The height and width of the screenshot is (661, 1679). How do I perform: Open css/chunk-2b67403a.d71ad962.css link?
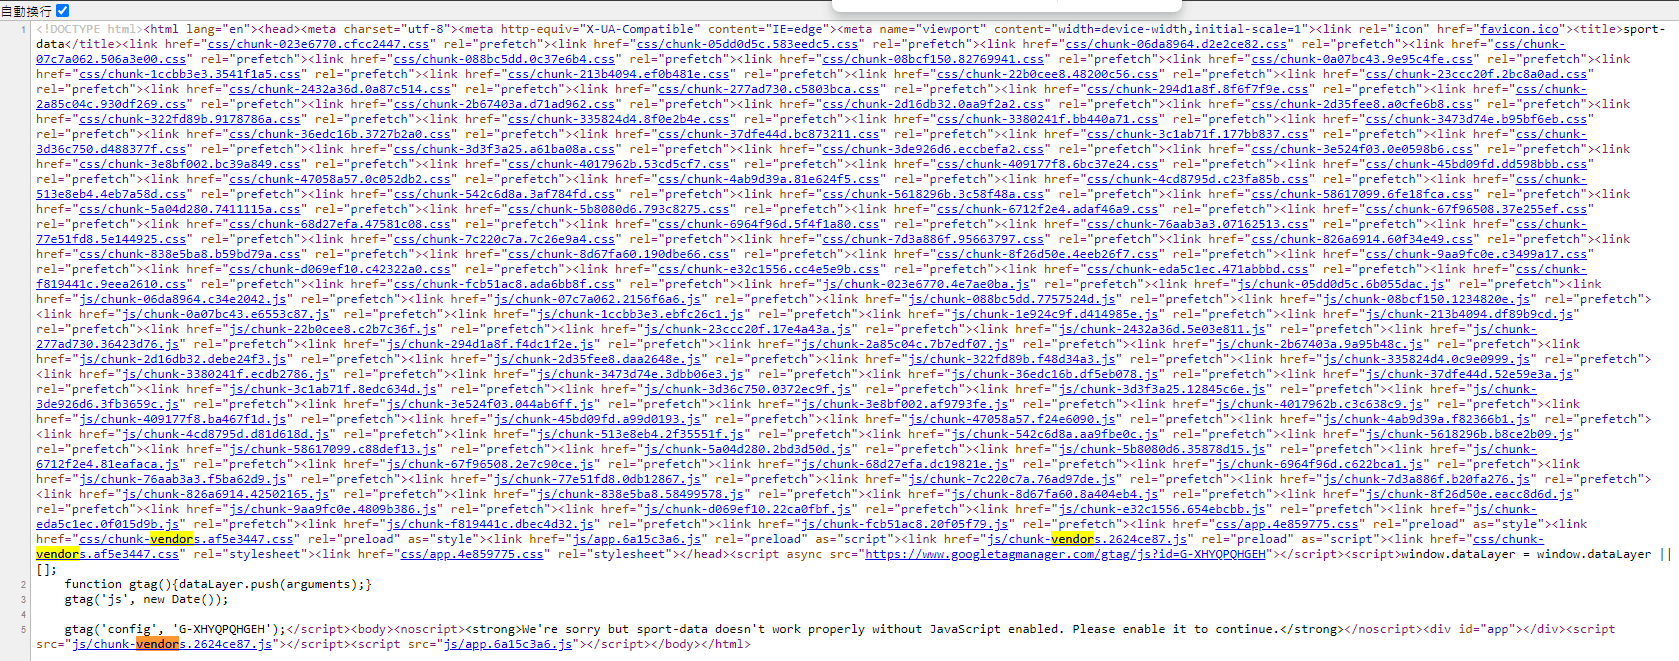click(x=504, y=104)
